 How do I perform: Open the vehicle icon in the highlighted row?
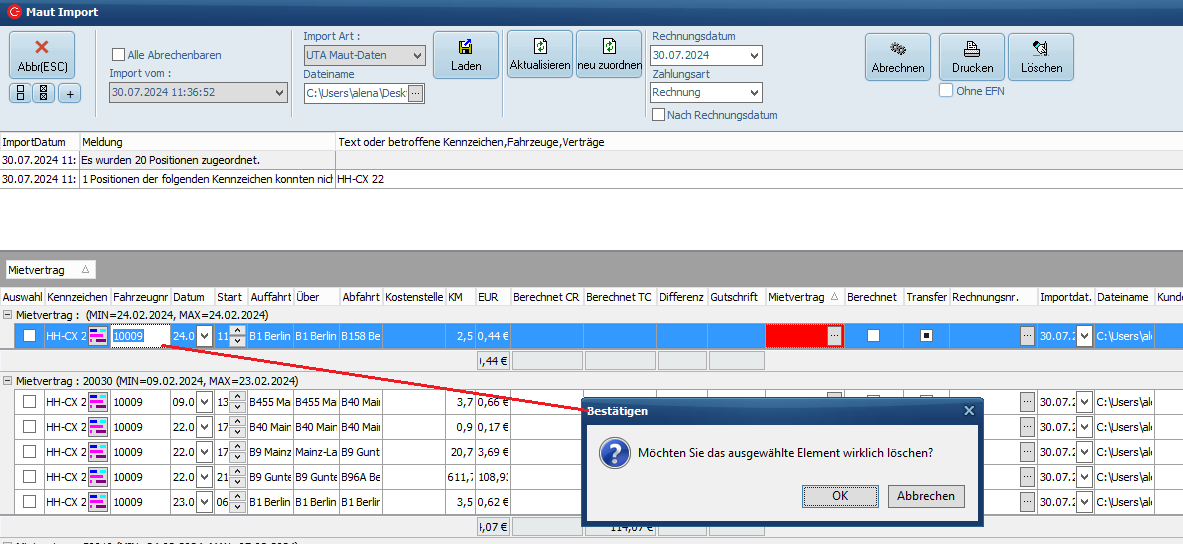98,336
